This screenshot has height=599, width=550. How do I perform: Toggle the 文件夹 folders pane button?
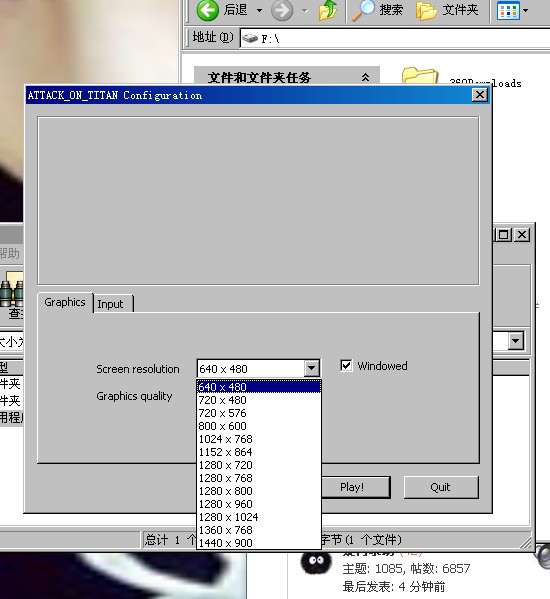tap(447, 10)
